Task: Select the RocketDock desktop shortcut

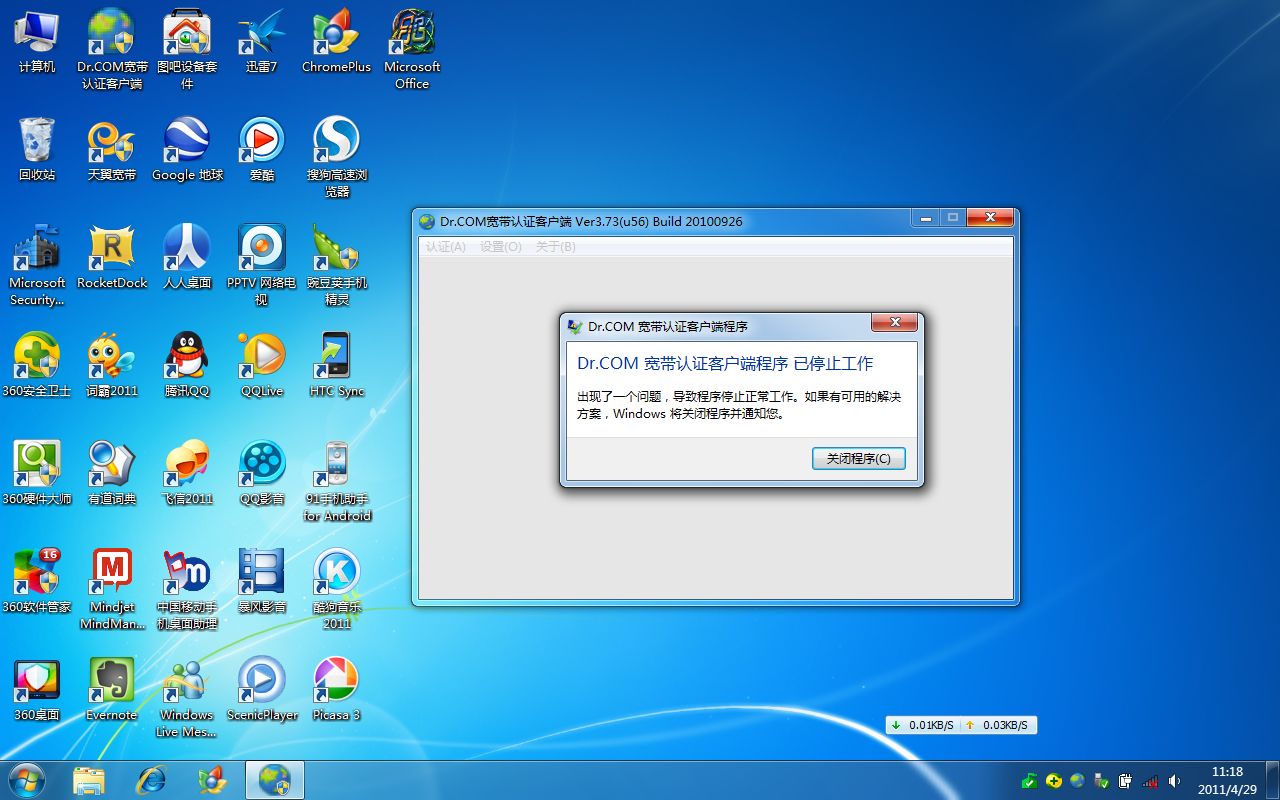Action: point(112,258)
